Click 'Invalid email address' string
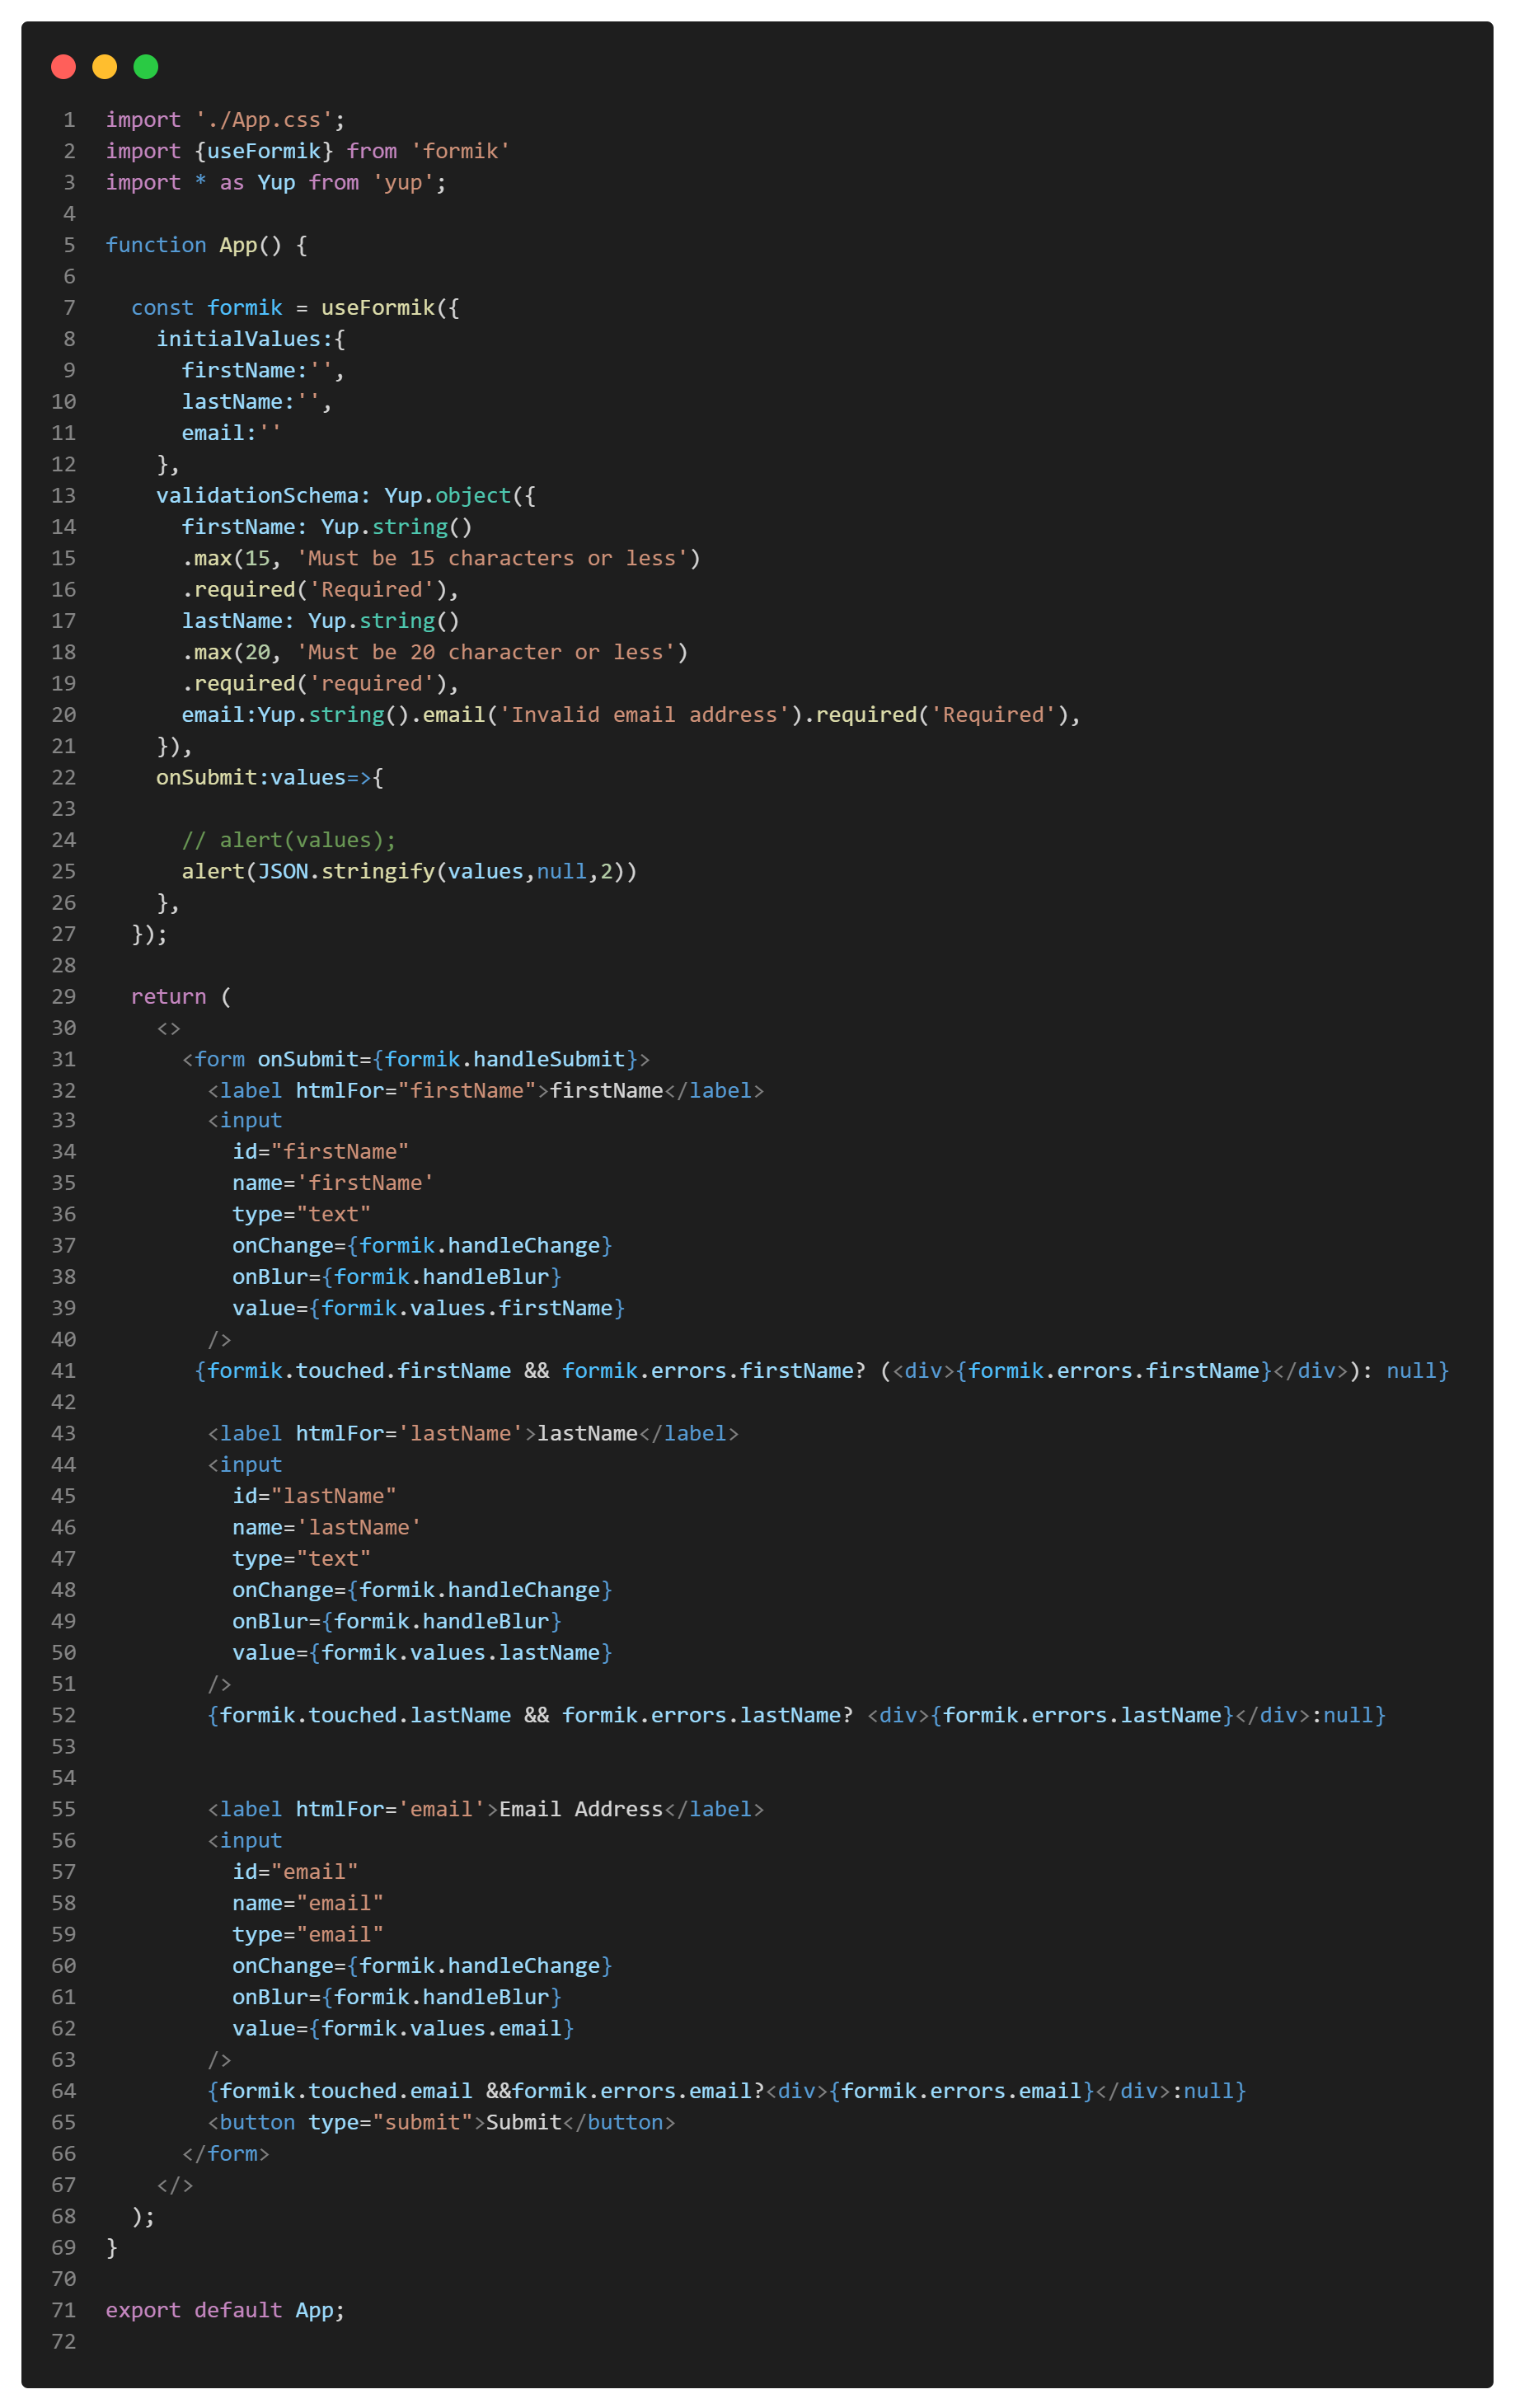Screen dimensions: 1515x2408 pos(644,715)
